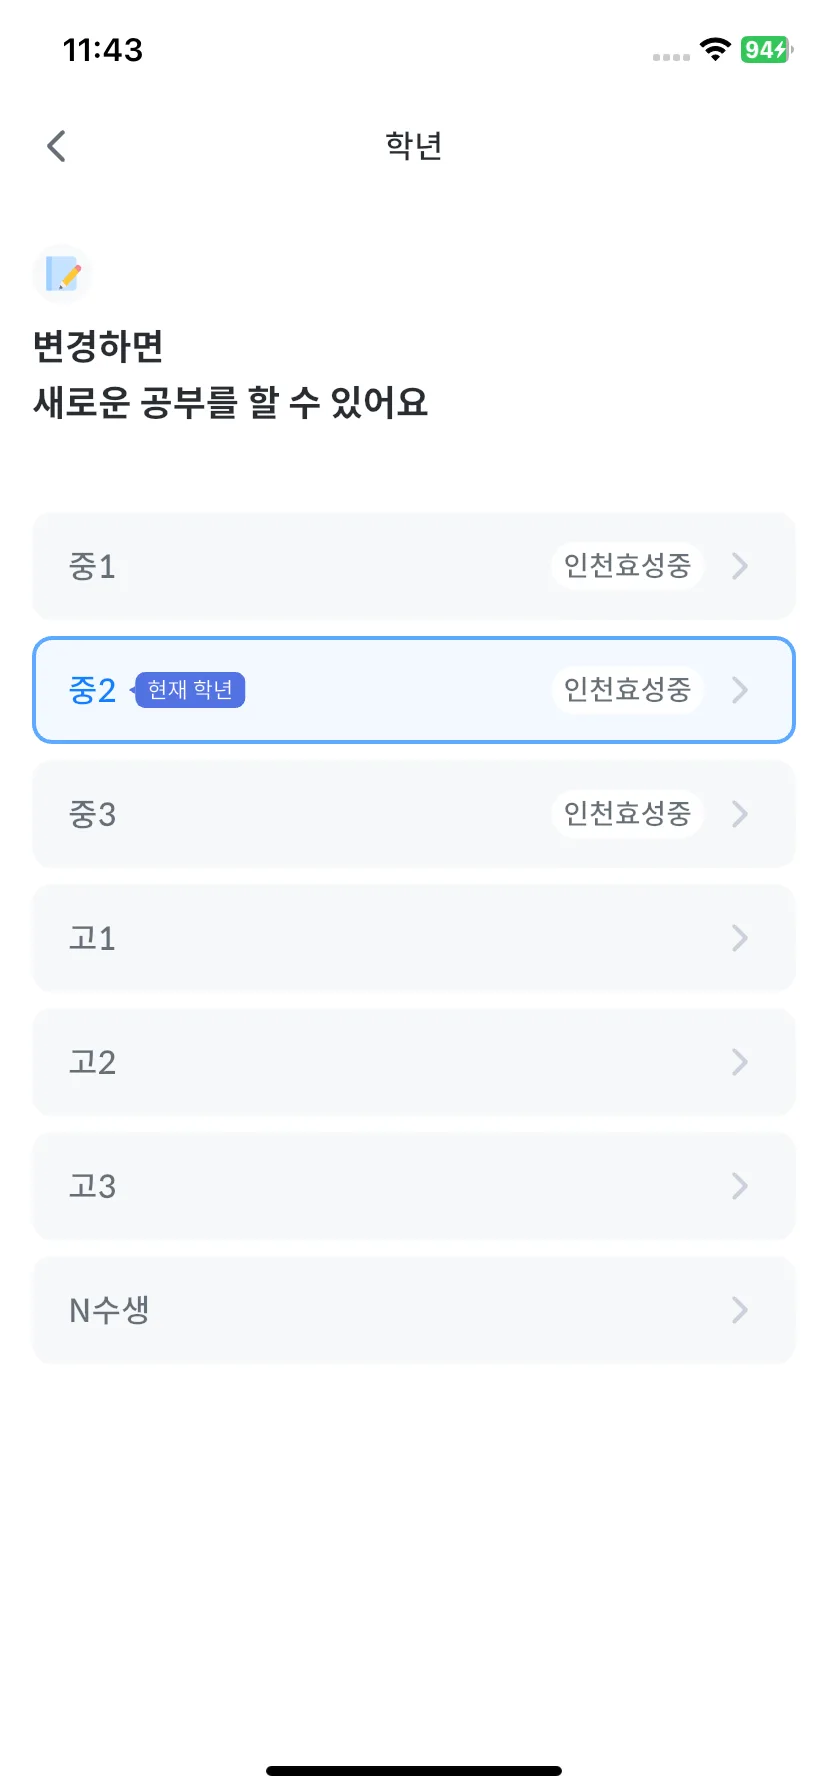Tap the chevron on the N수생 row
The height and width of the screenshot is (1792, 828).
pos(740,1310)
